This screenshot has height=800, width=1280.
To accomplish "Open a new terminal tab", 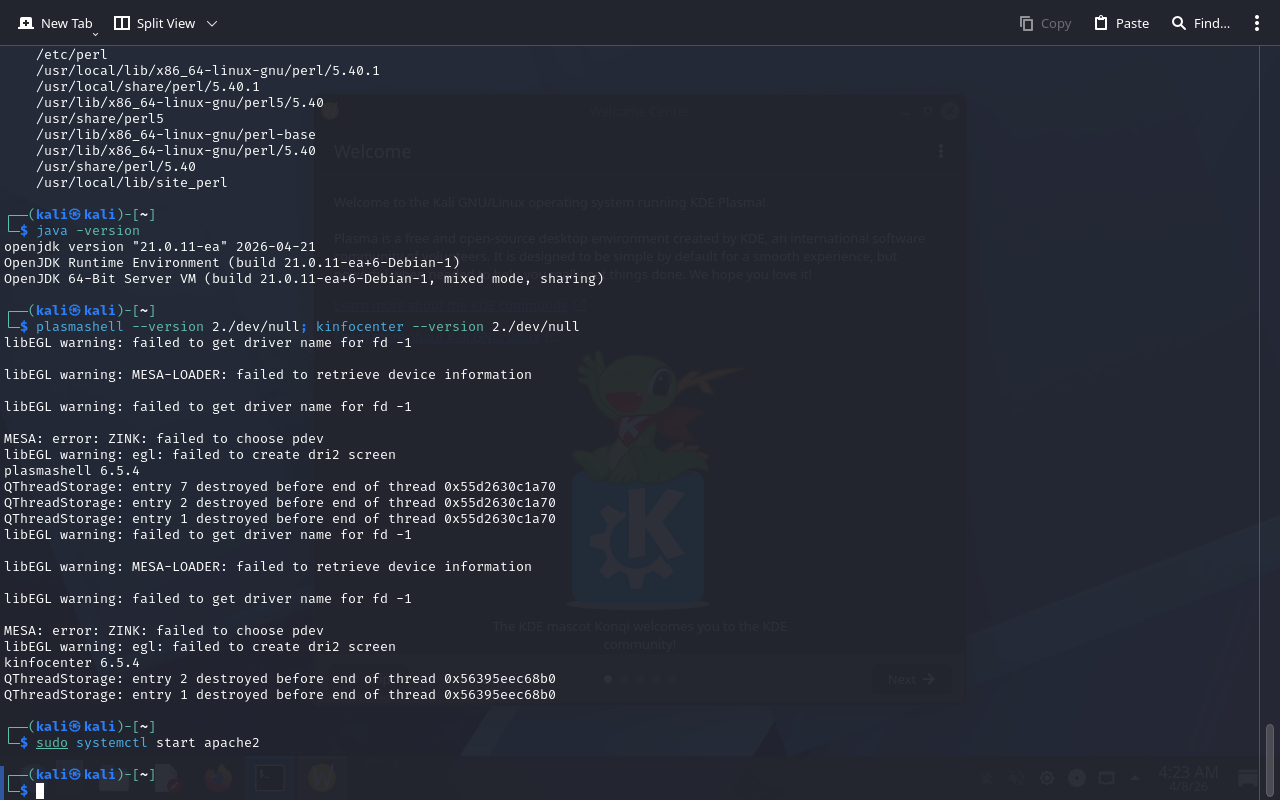I will click(x=55, y=23).
